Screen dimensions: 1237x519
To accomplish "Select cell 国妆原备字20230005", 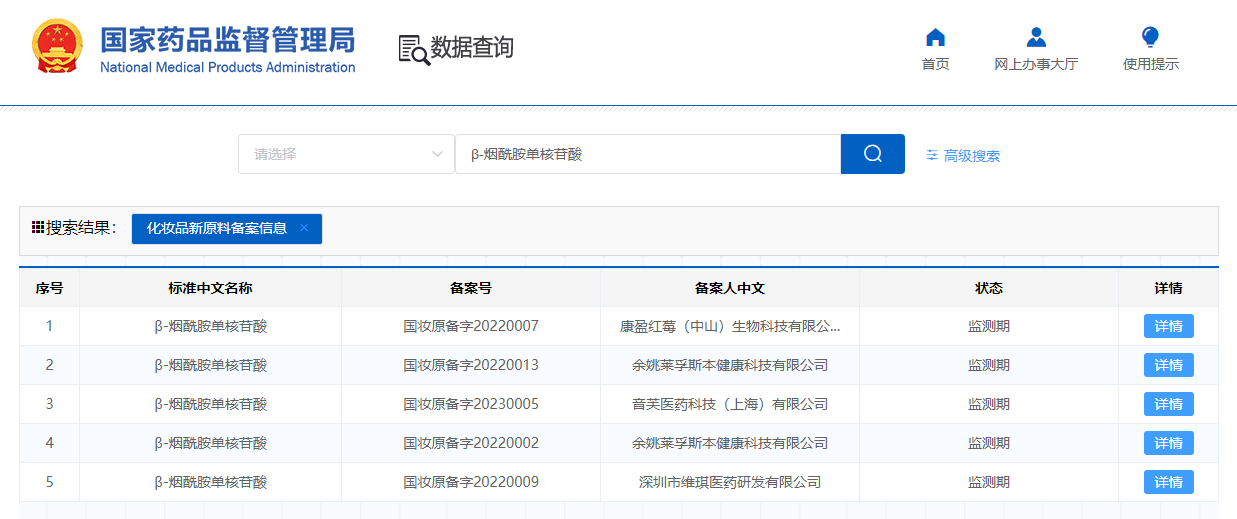I will 471,404.
